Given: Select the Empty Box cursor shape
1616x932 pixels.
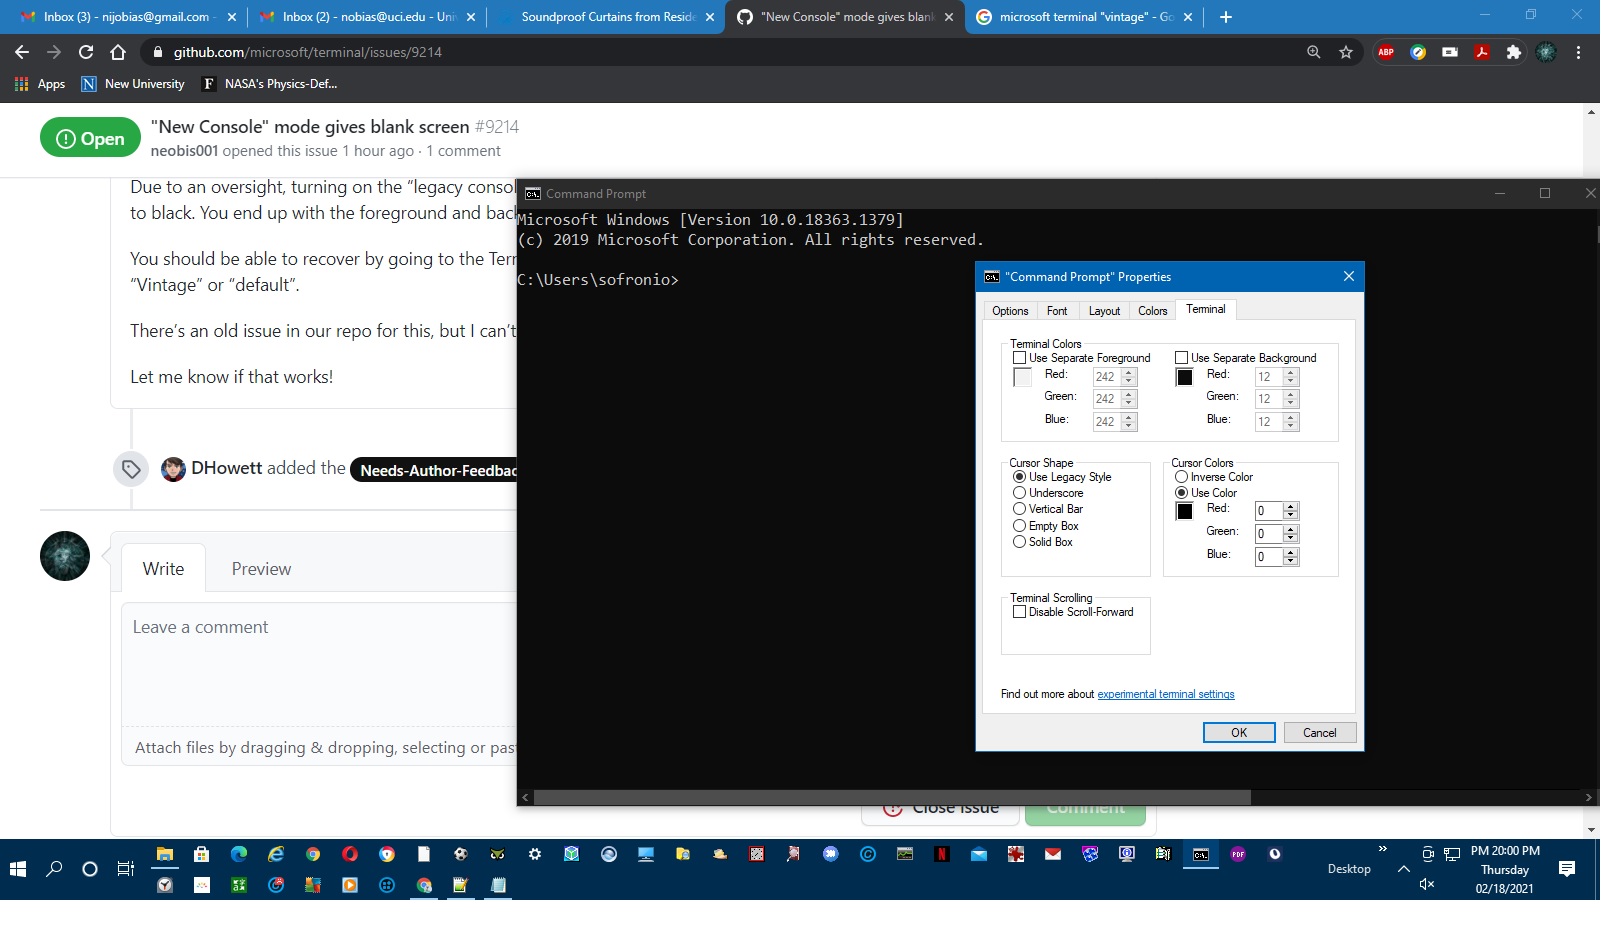Looking at the screenshot, I should [1019, 526].
